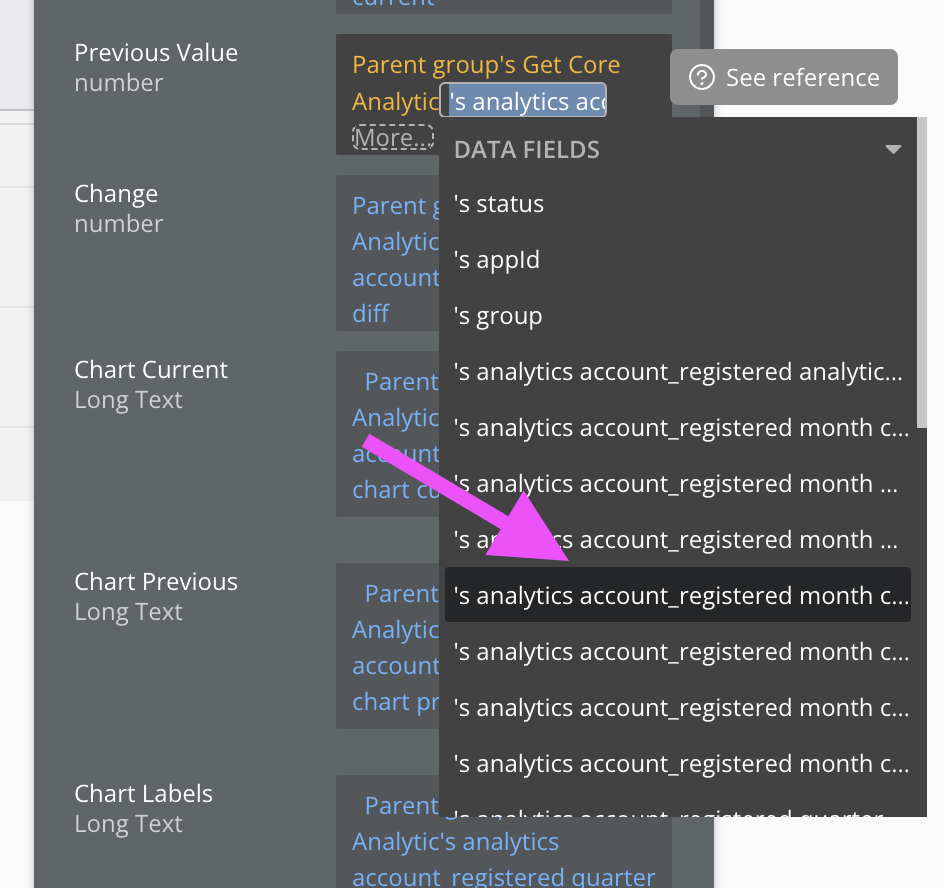Click Parent group's Get Core Analytic expression

click(486, 65)
